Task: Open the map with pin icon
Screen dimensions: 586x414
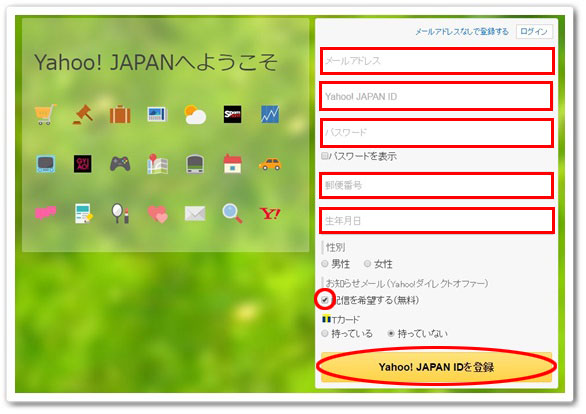Action: pos(157,164)
